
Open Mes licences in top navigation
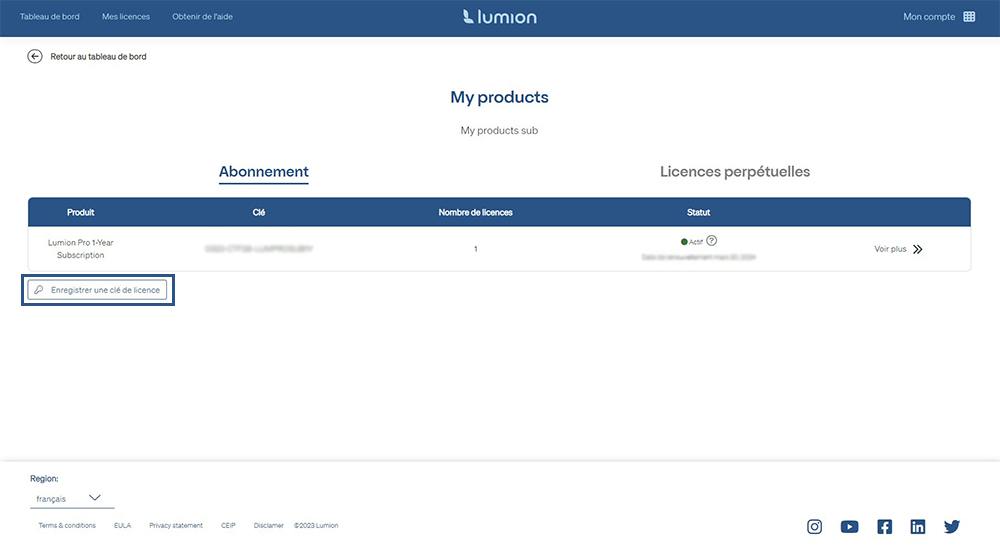pos(126,17)
